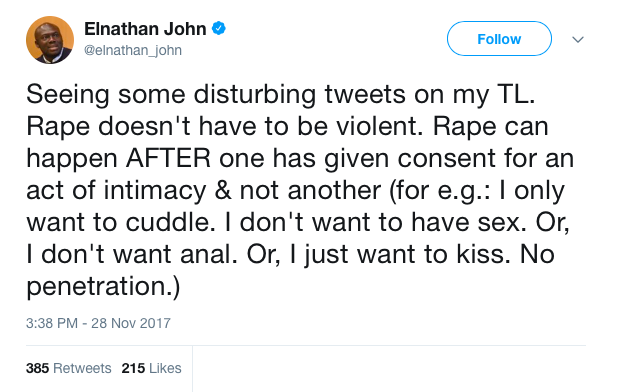Viewport: 617px width, 392px height.
Task: Click the blue verified badge icon
Action: pos(218,28)
